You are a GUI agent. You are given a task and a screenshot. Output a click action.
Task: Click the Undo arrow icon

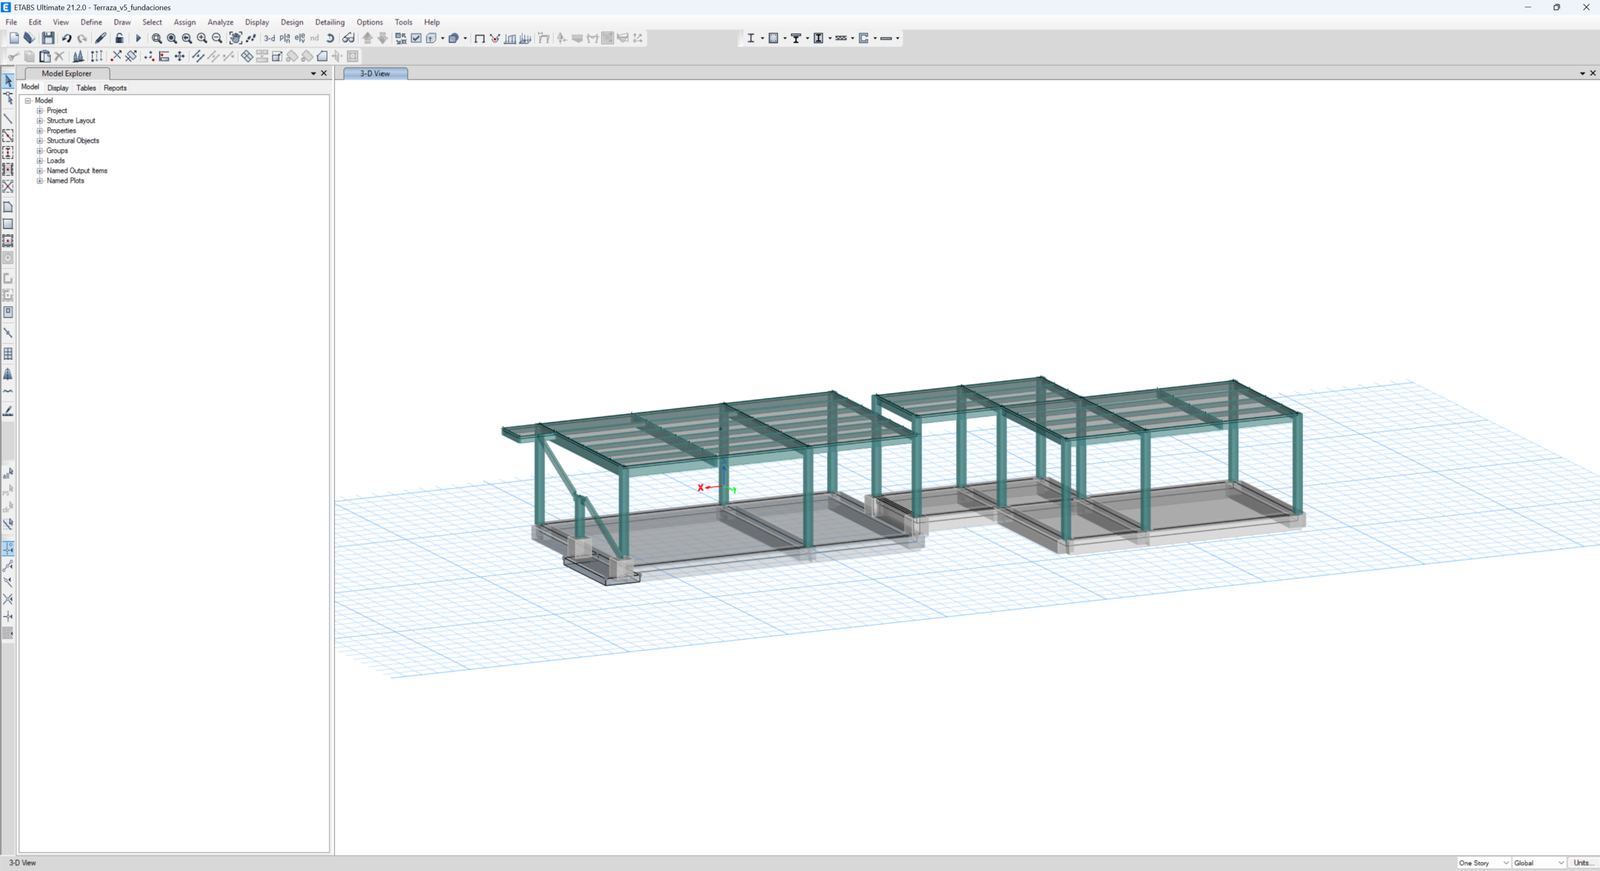pyautogui.click(x=66, y=38)
